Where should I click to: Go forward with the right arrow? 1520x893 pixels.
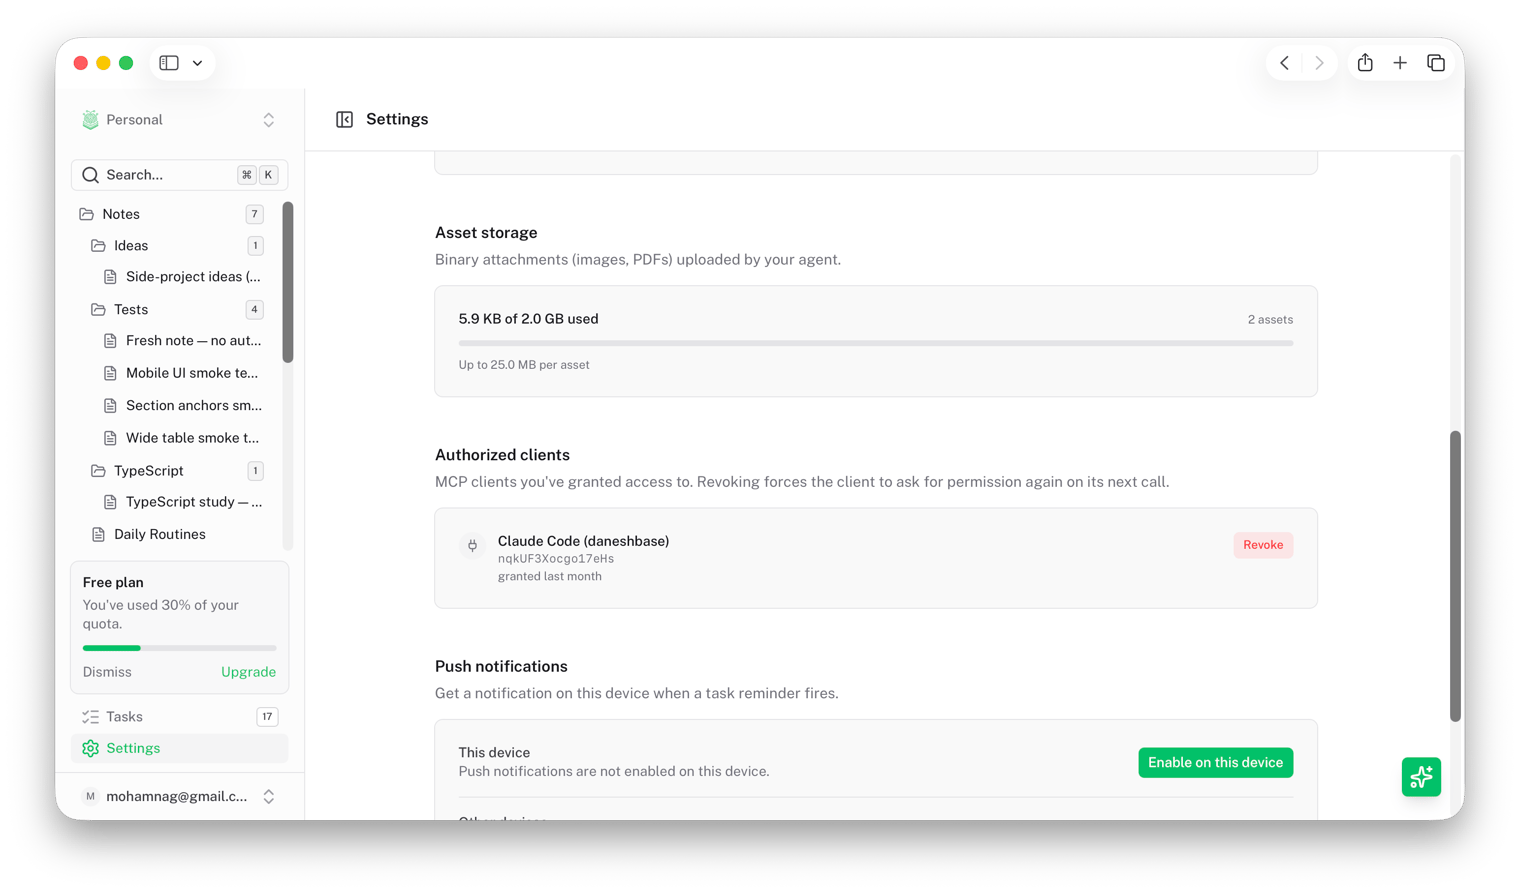coord(1320,63)
